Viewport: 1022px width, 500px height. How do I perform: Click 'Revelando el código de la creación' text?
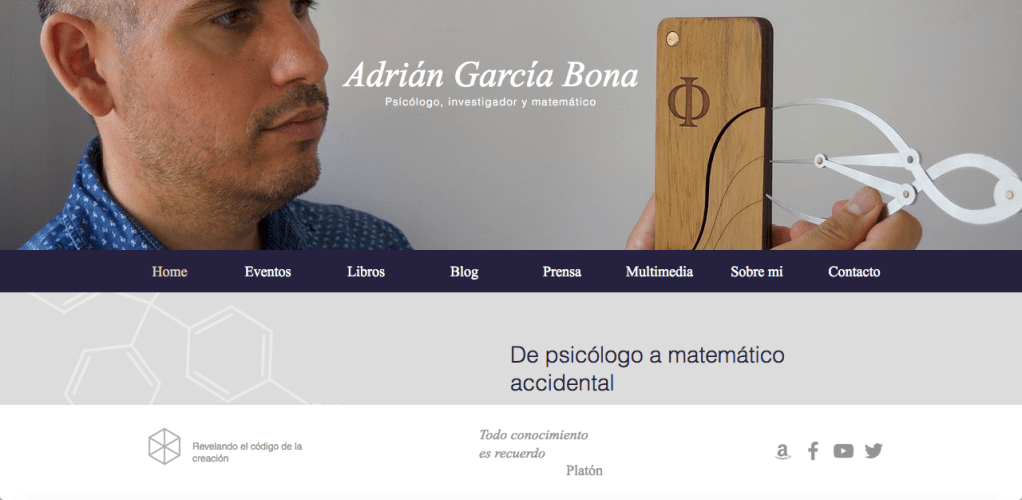(x=247, y=452)
